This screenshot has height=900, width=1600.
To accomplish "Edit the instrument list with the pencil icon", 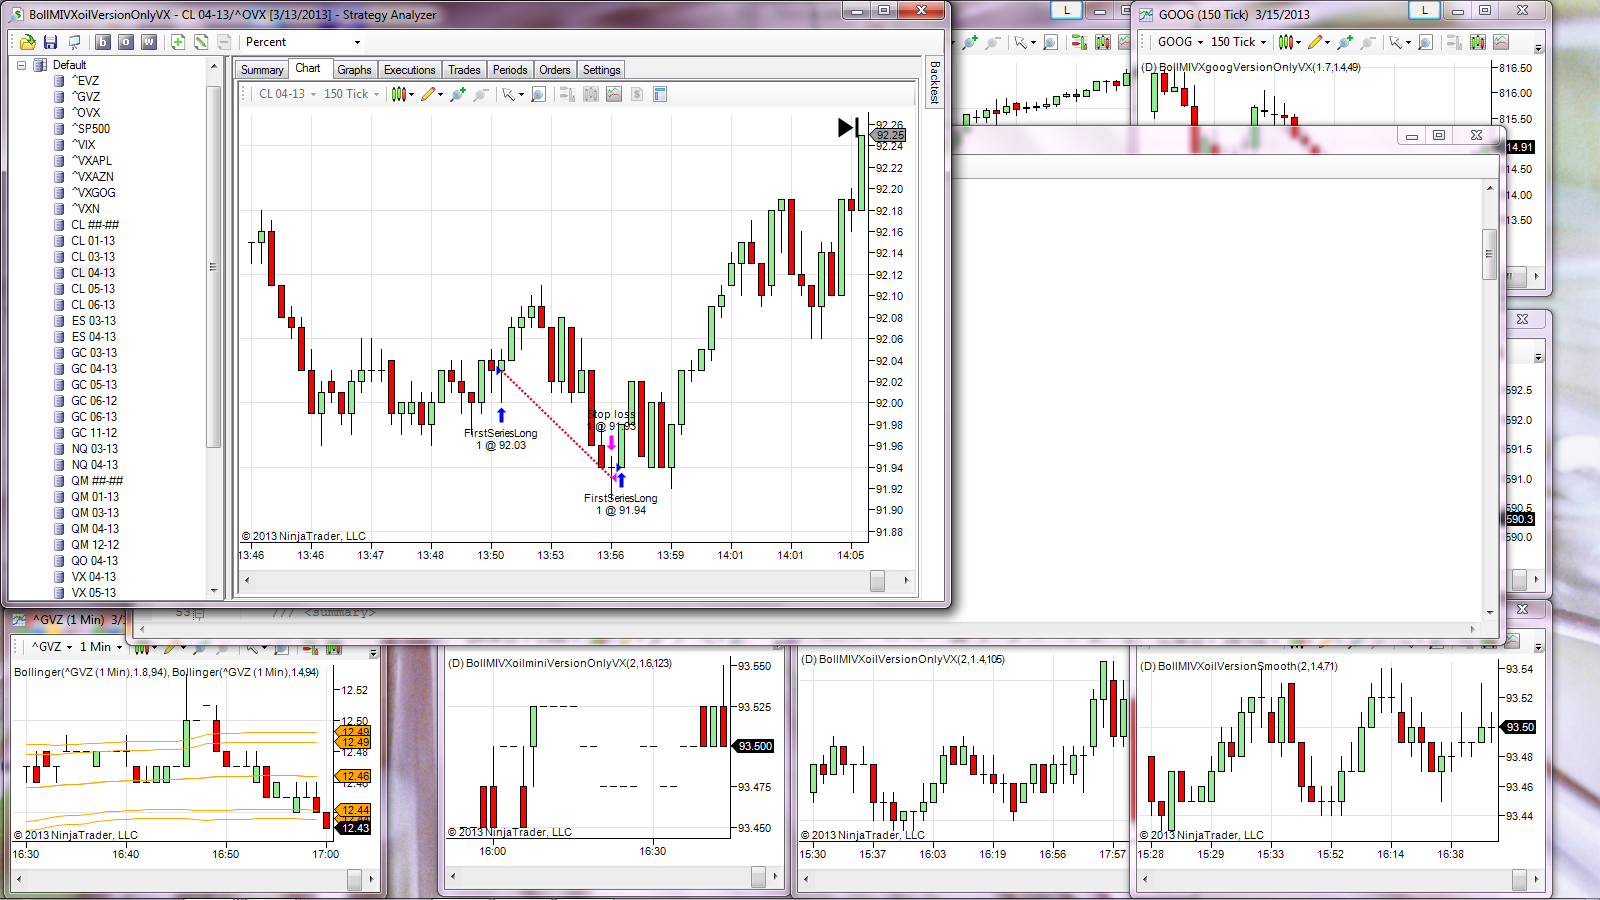I will (201, 42).
